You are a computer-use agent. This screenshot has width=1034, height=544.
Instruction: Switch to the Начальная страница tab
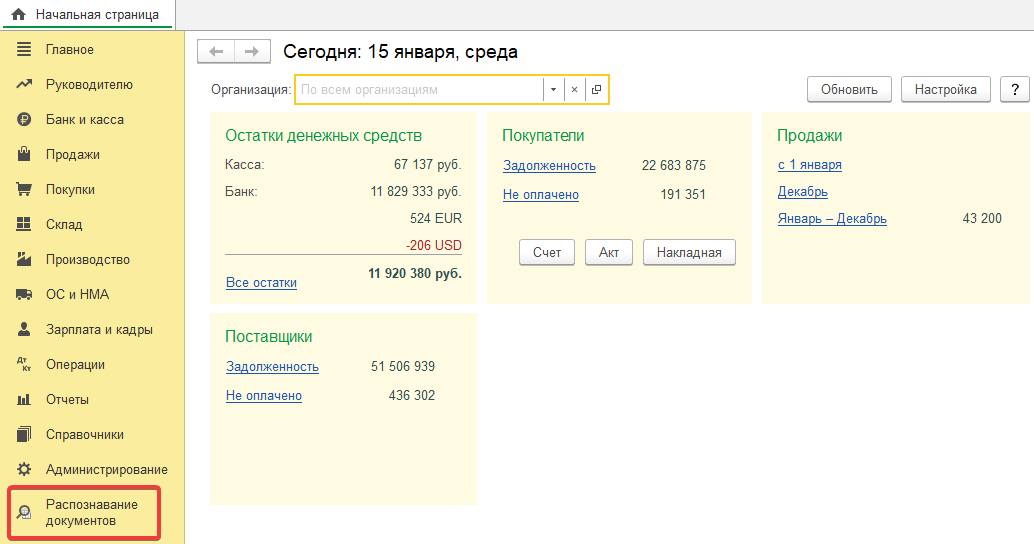coord(86,14)
